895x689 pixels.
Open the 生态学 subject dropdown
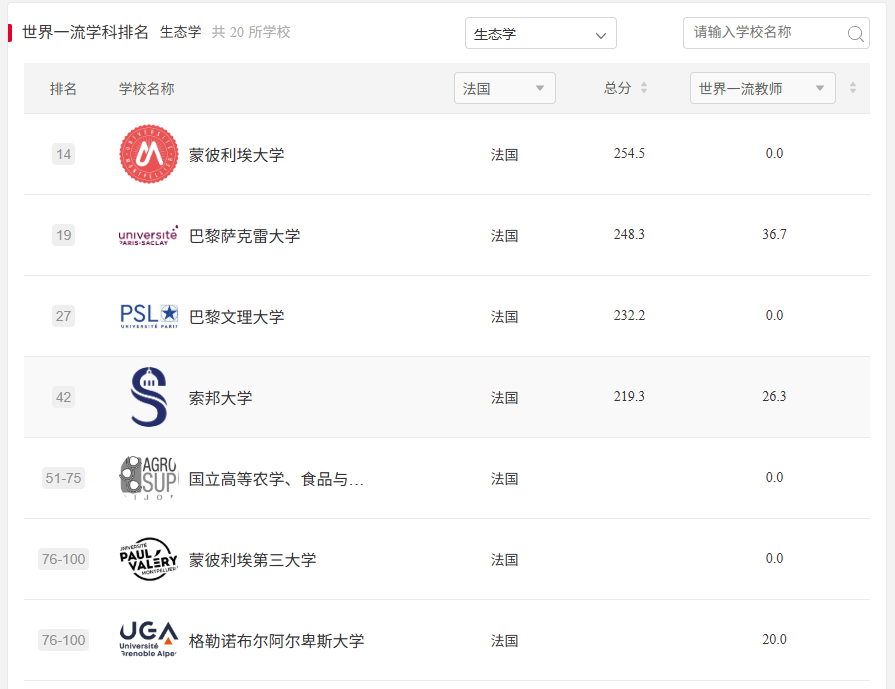(540, 33)
